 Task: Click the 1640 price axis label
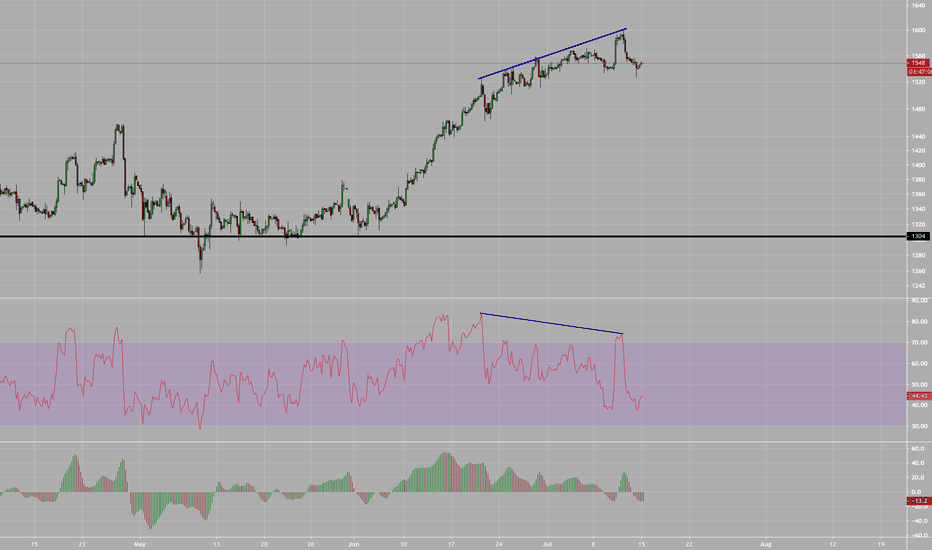[918, 5]
